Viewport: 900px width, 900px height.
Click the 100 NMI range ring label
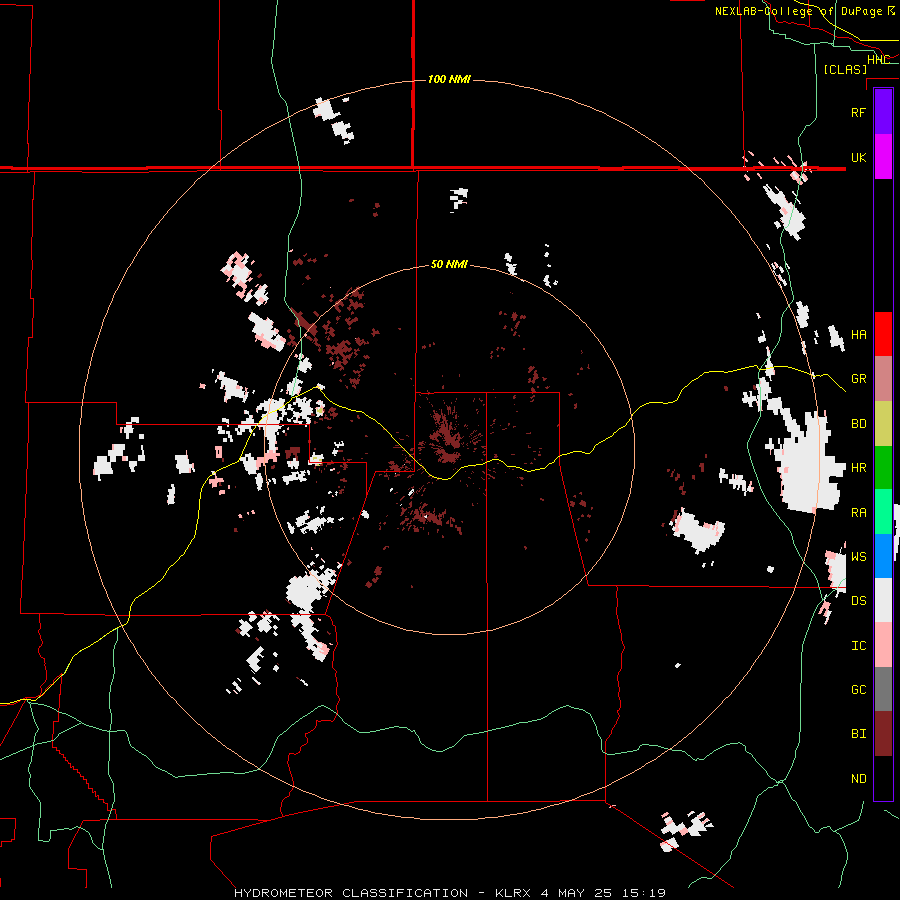tap(449, 79)
